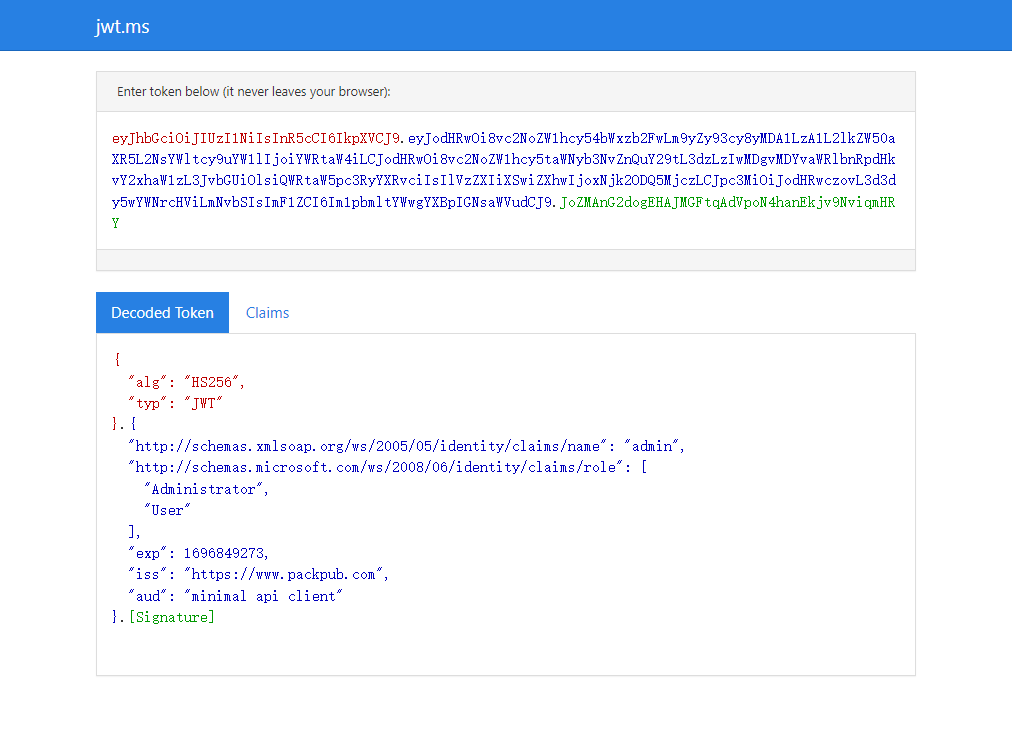Click the exp timestamp 1696849273

tap(226, 553)
